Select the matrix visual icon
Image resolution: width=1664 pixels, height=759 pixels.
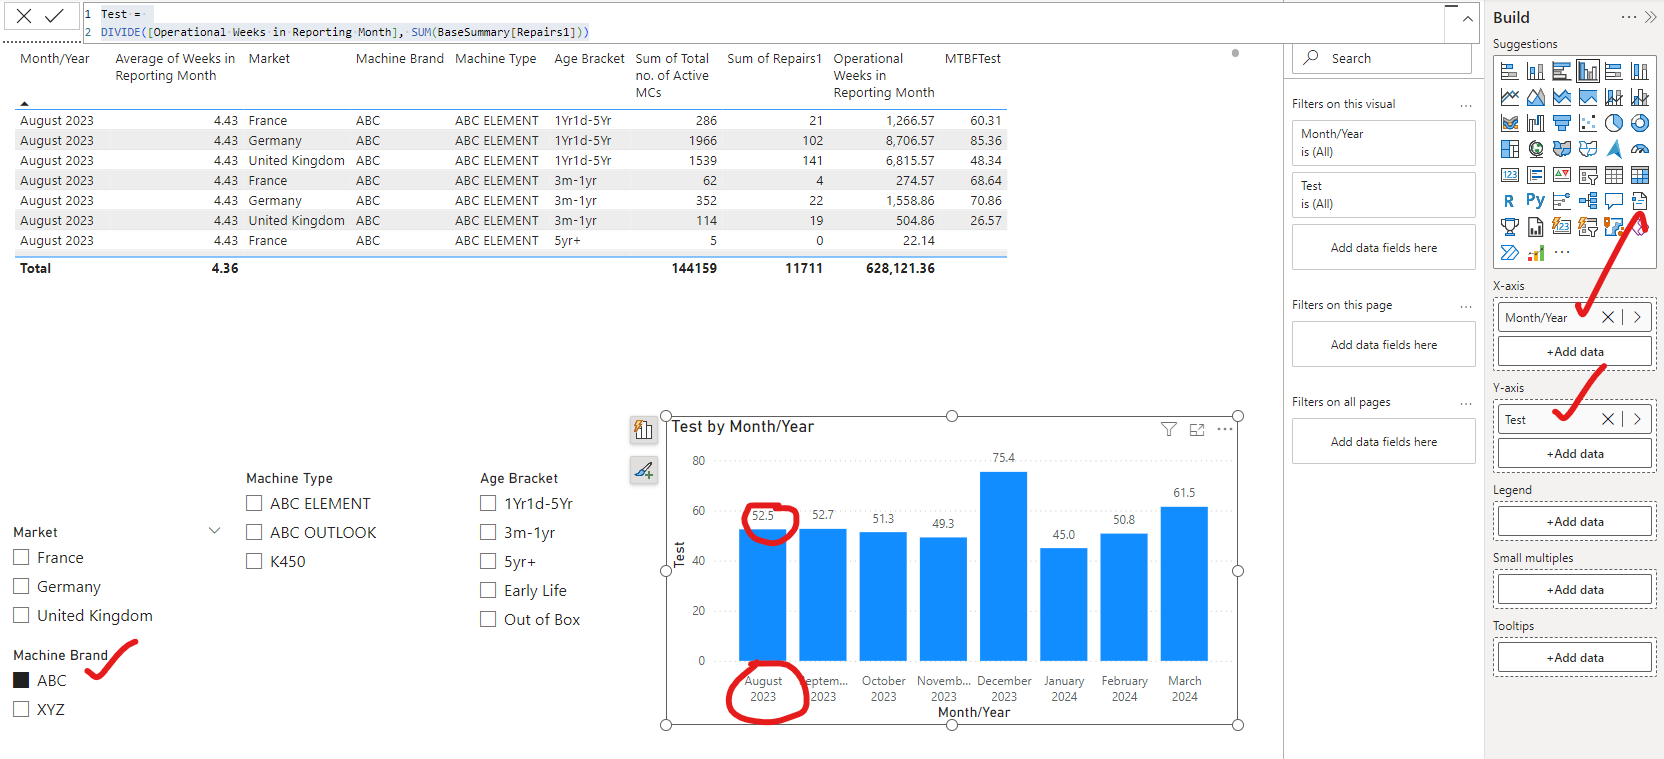tap(1640, 175)
